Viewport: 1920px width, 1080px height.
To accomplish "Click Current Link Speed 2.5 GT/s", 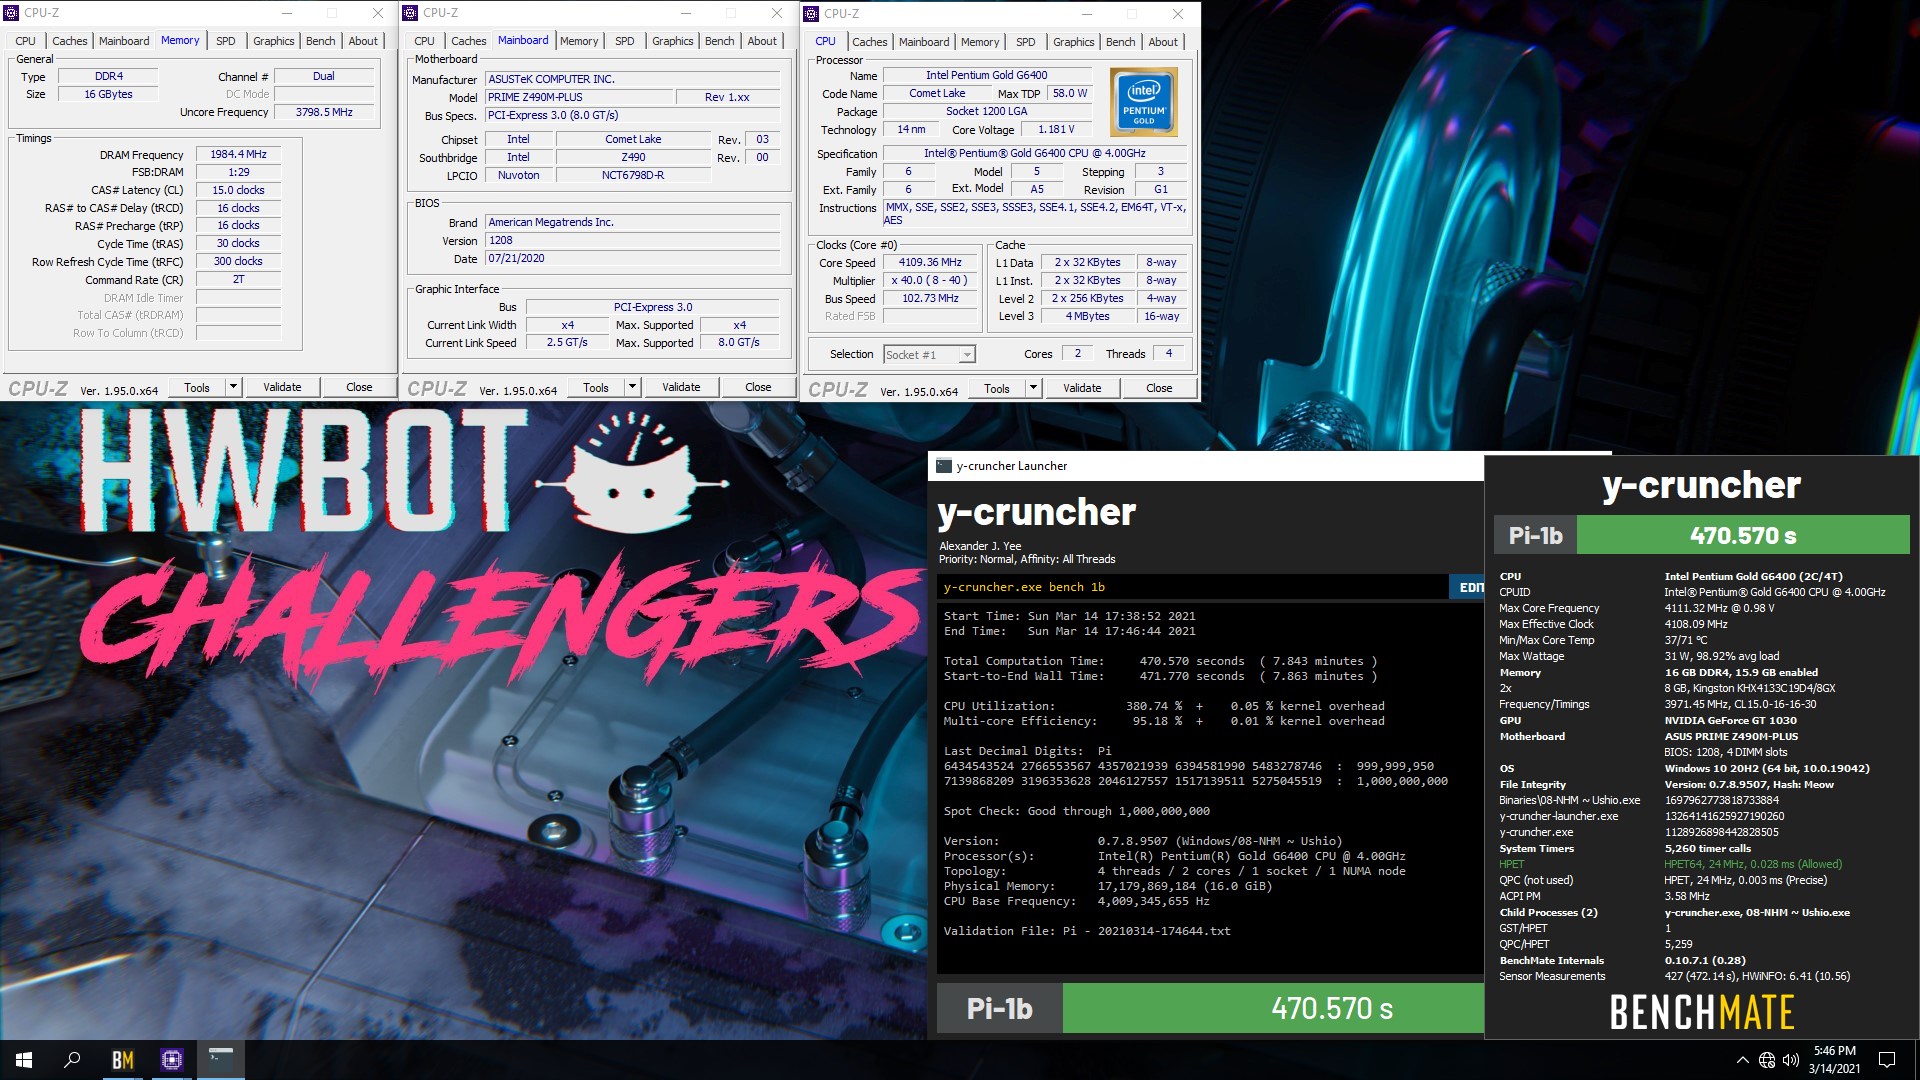I will [x=567, y=342].
